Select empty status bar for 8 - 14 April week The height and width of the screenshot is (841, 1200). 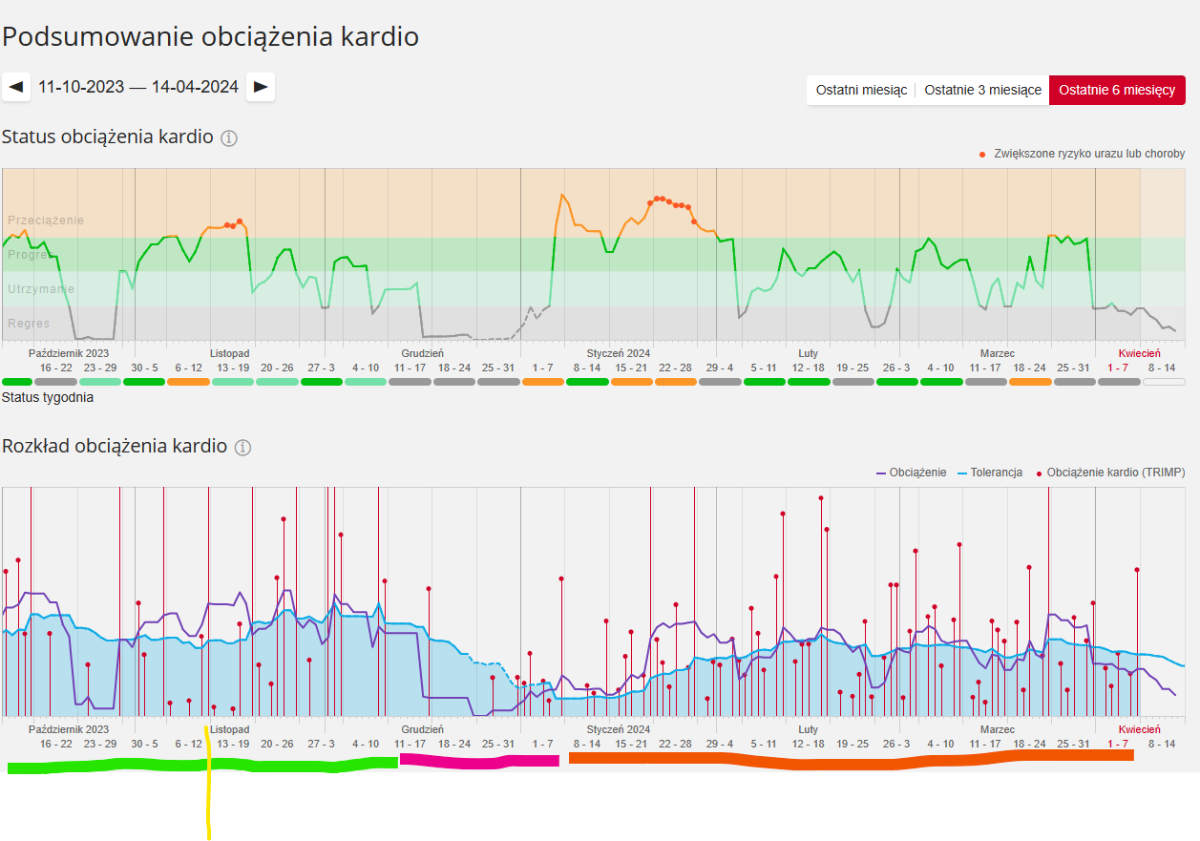point(1163,382)
